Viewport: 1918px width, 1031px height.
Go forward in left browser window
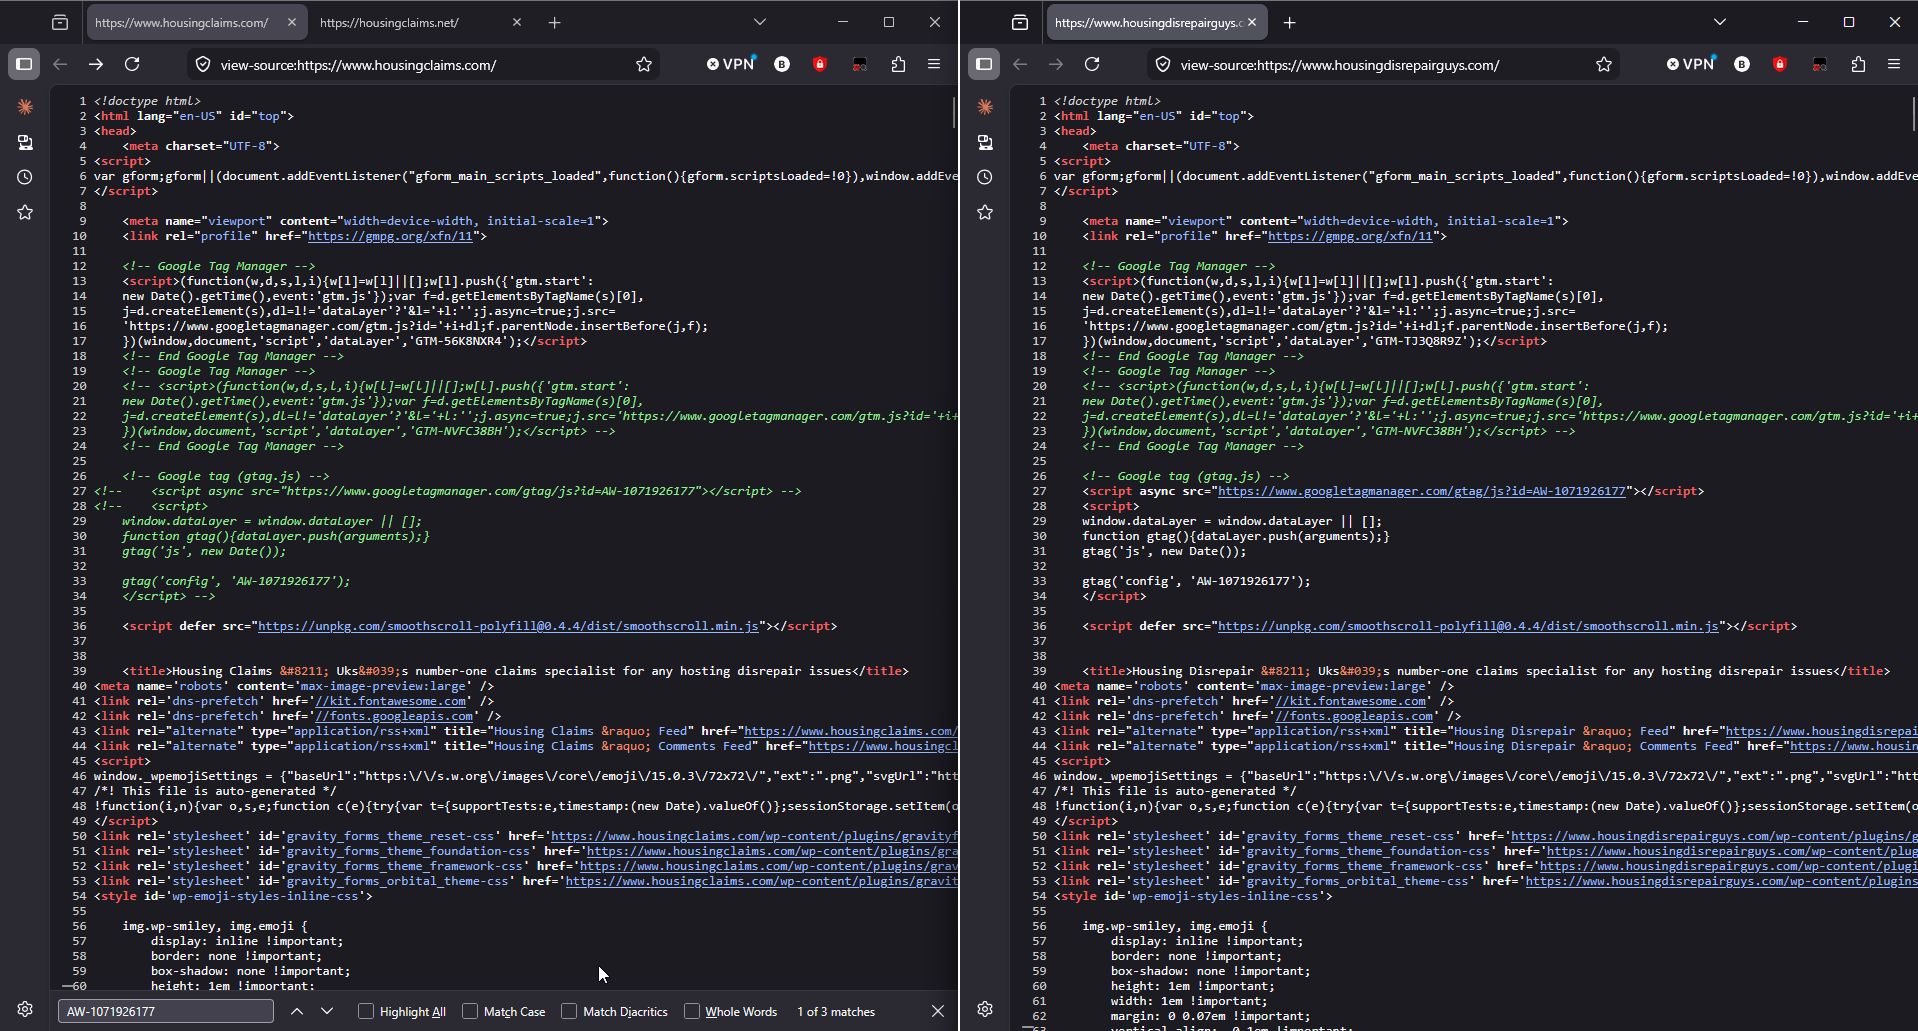pos(96,64)
